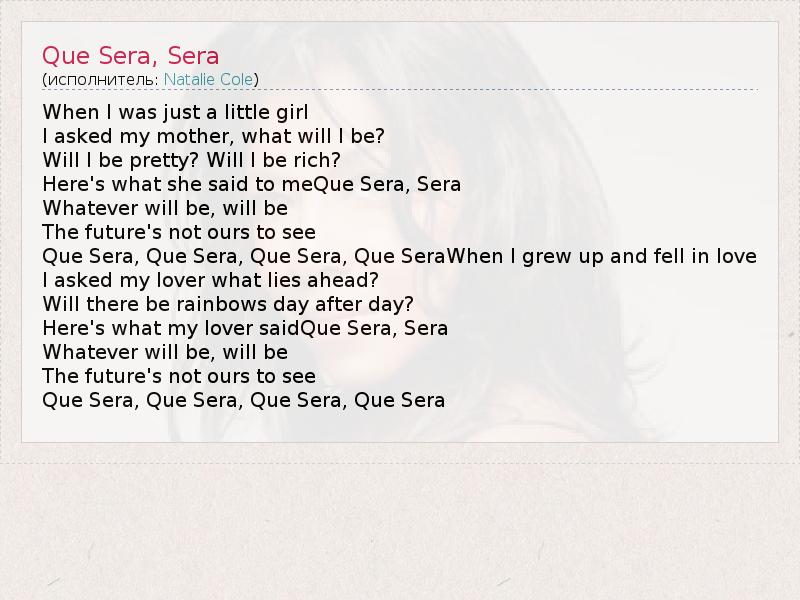Click the final "Que Sera, Que Sera" chorus line
This screenshot has height=600, width=800.
[243, 400]
